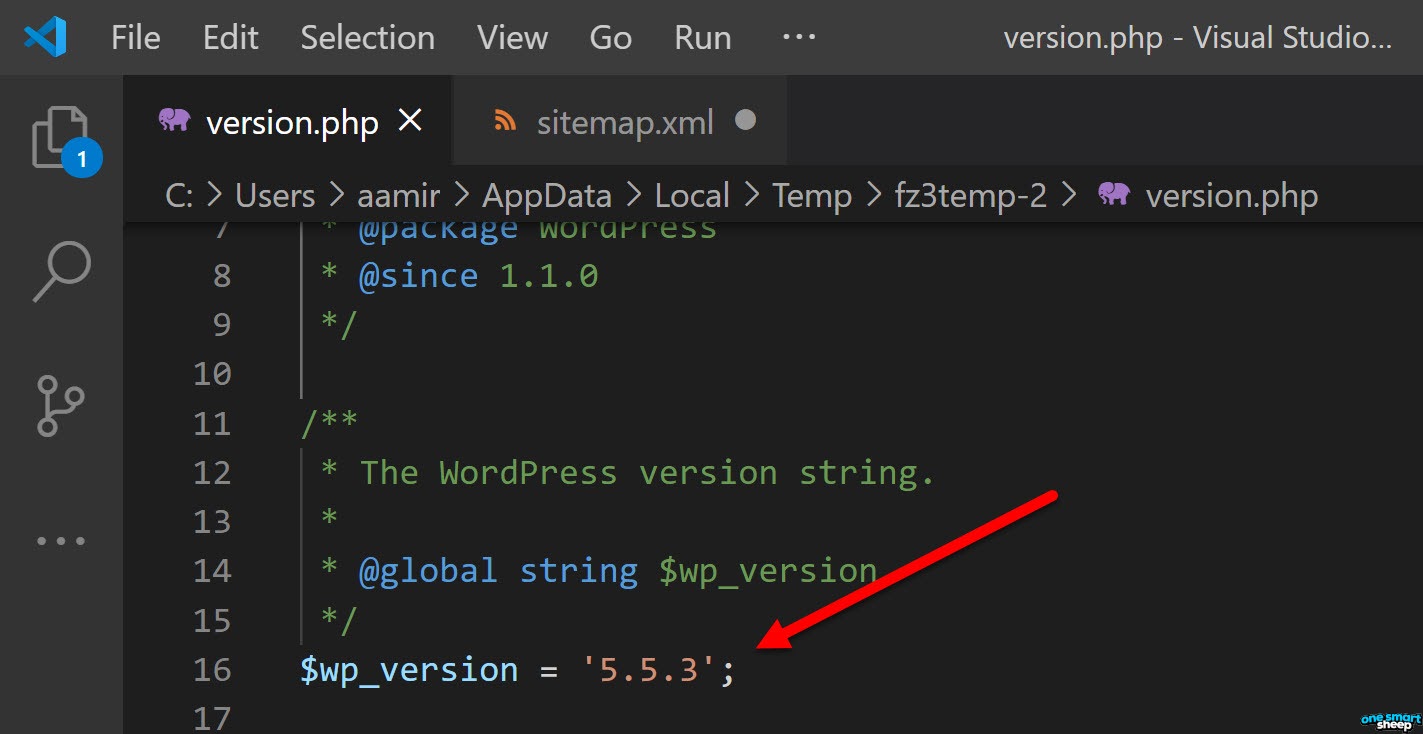Click the PHP elephant icon in breadcrumb
The height and width of the screenshot is (734, 1423).
1114,194
